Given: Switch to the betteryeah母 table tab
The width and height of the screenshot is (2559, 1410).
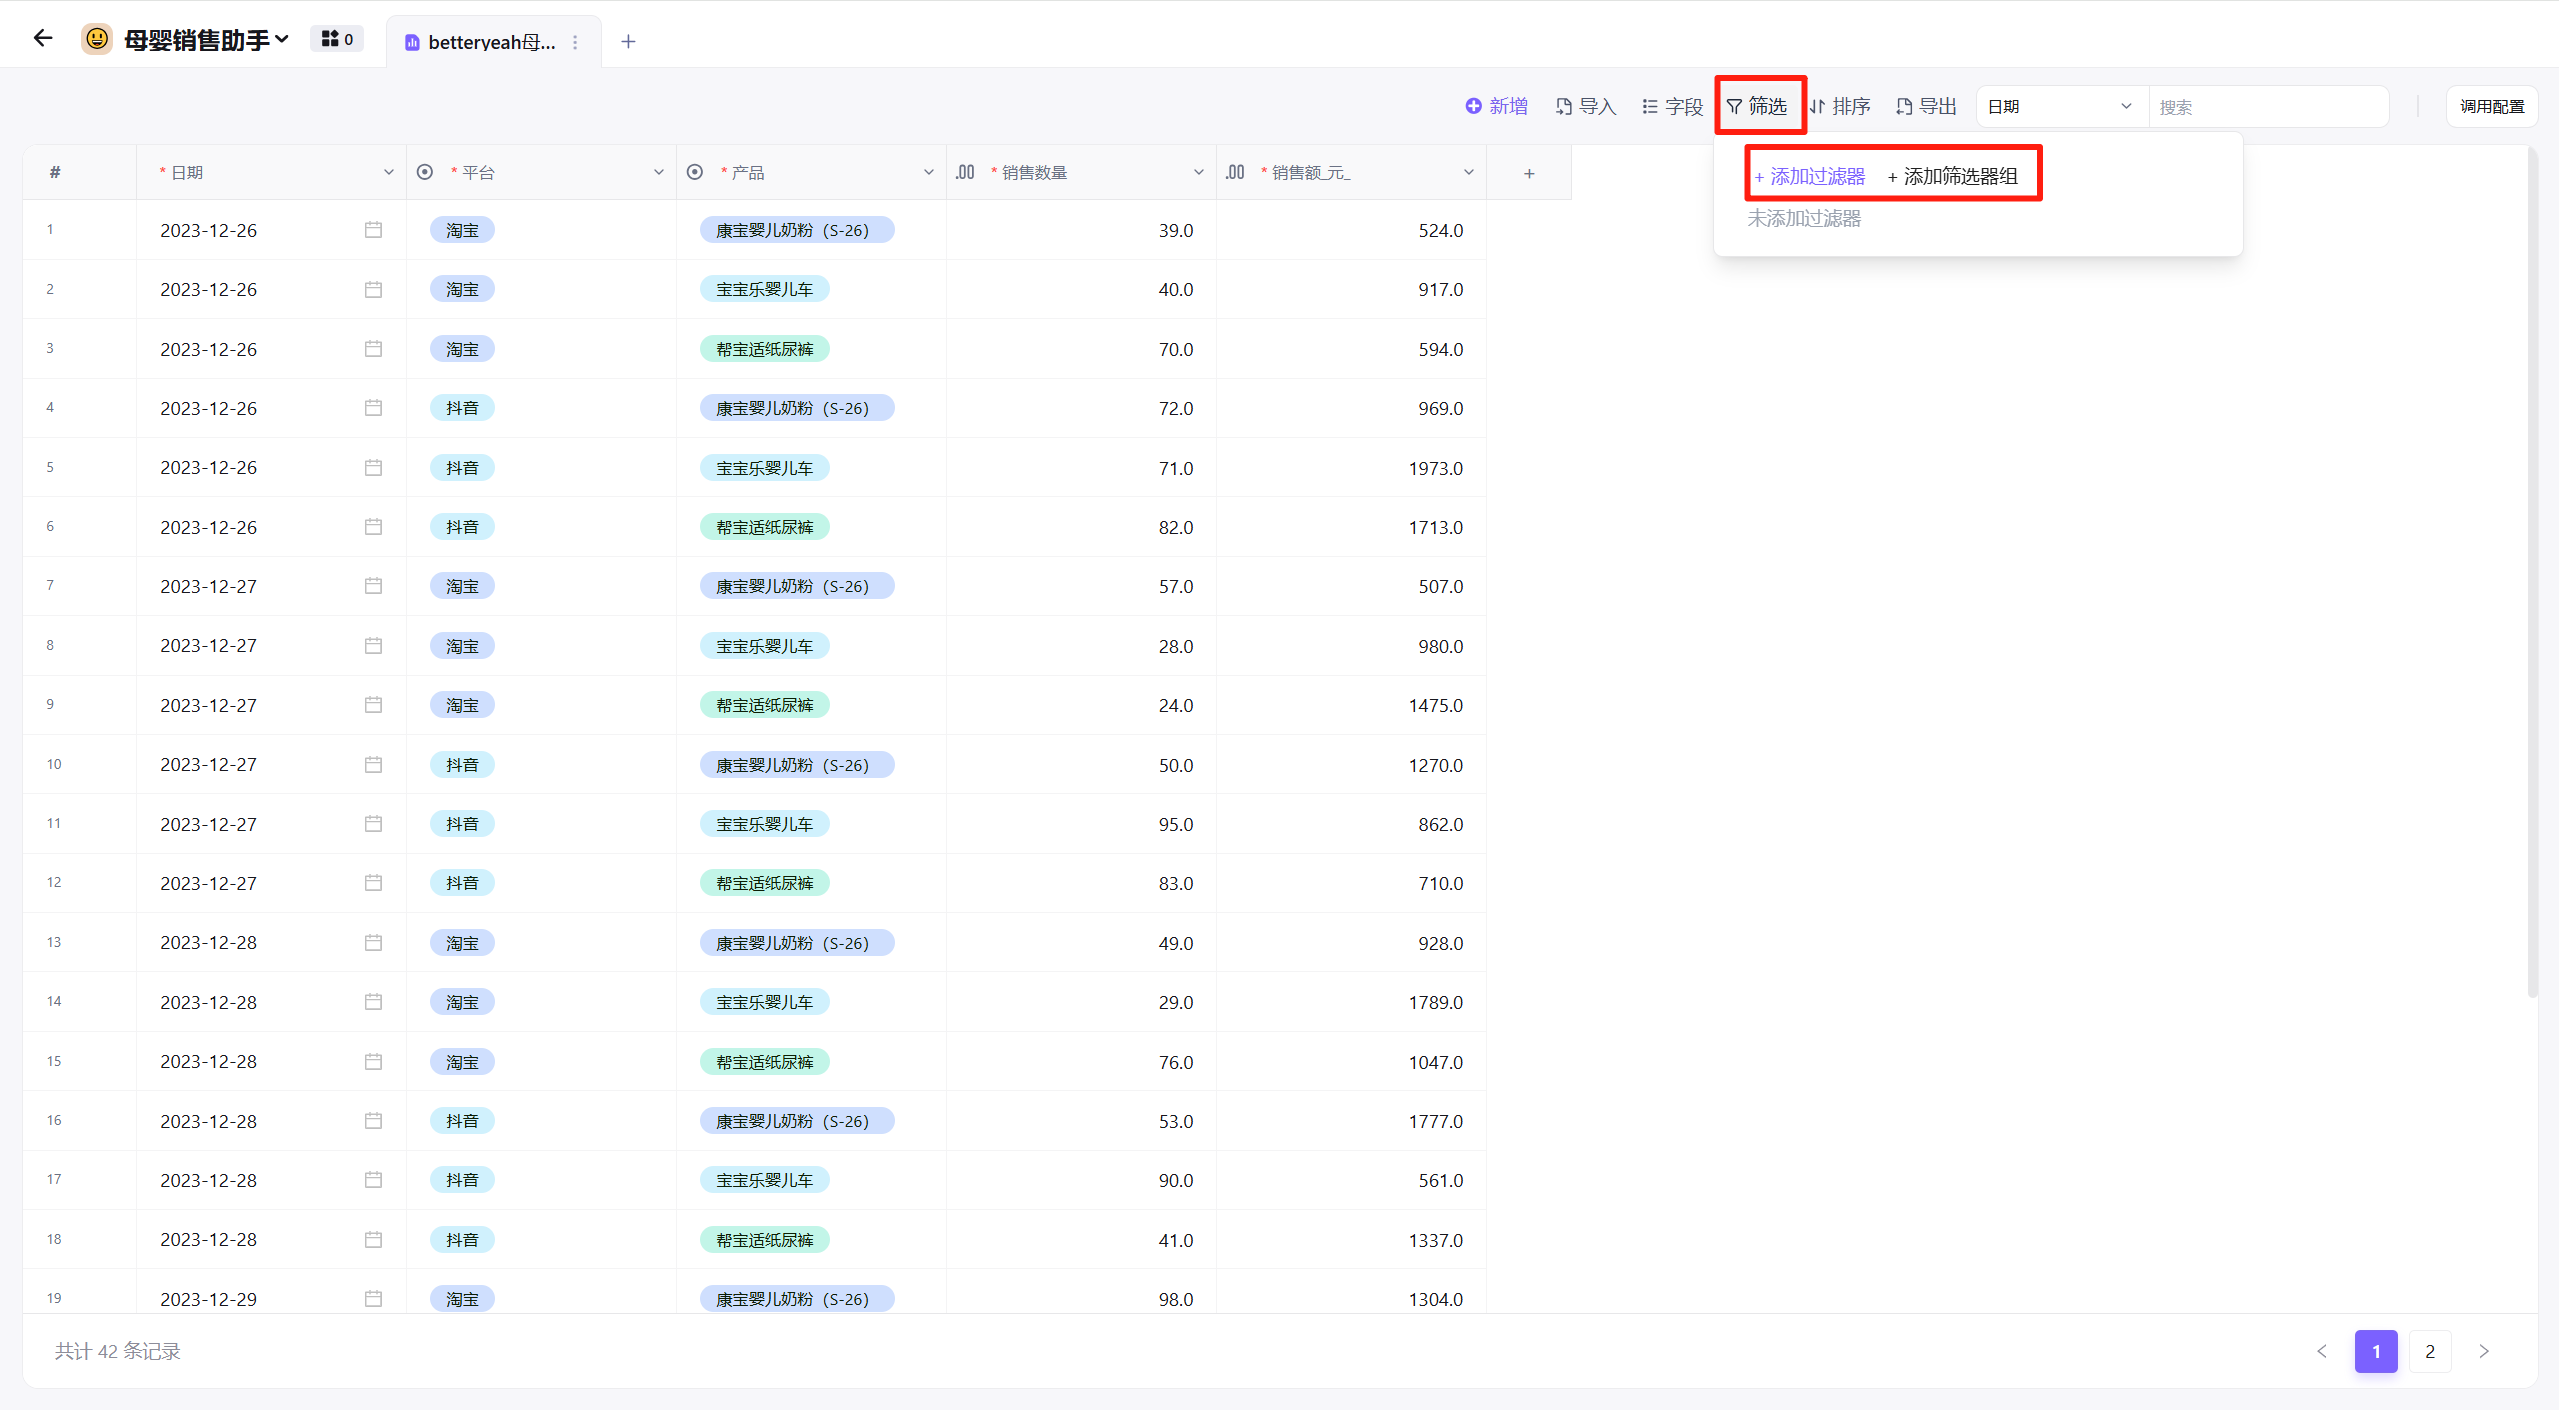Looking at the screenshot, I should click(x=481, y=42).
